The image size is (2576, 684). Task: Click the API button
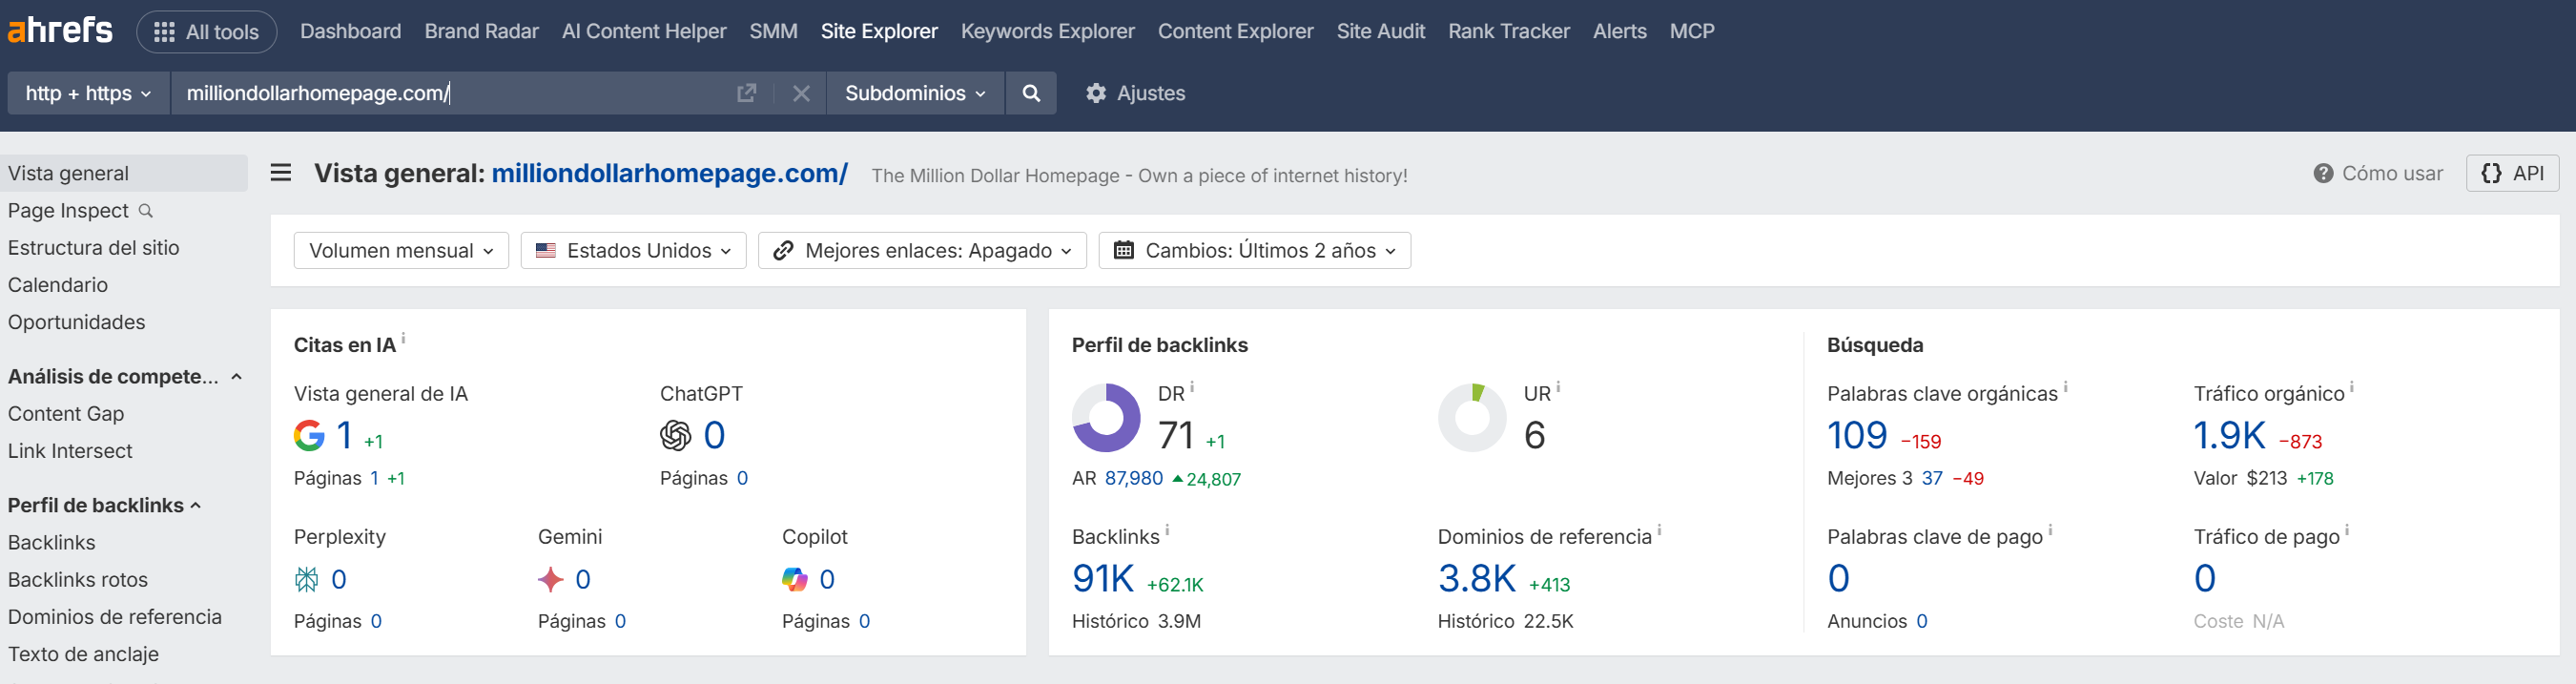point(2512,173)
